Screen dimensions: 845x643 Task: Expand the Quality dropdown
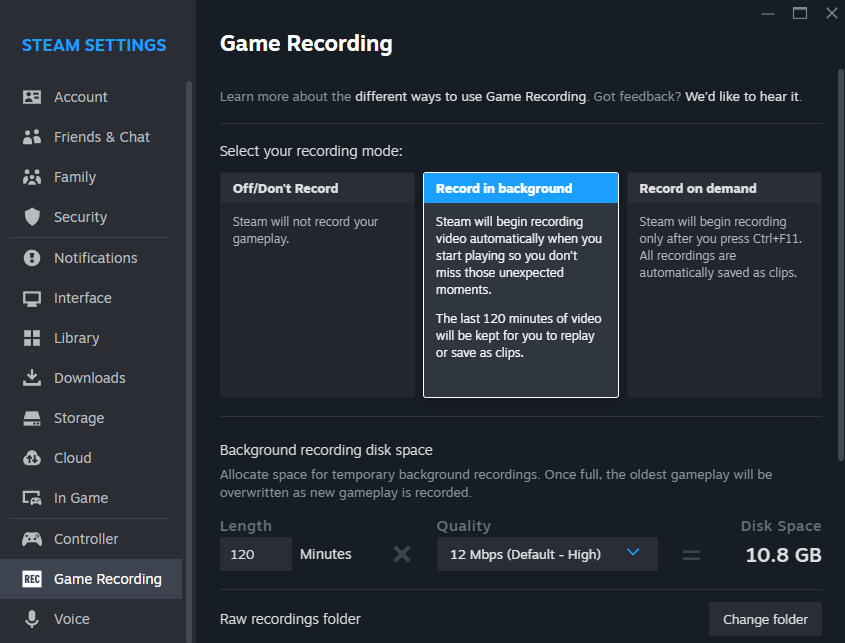[x=547, y=554]
